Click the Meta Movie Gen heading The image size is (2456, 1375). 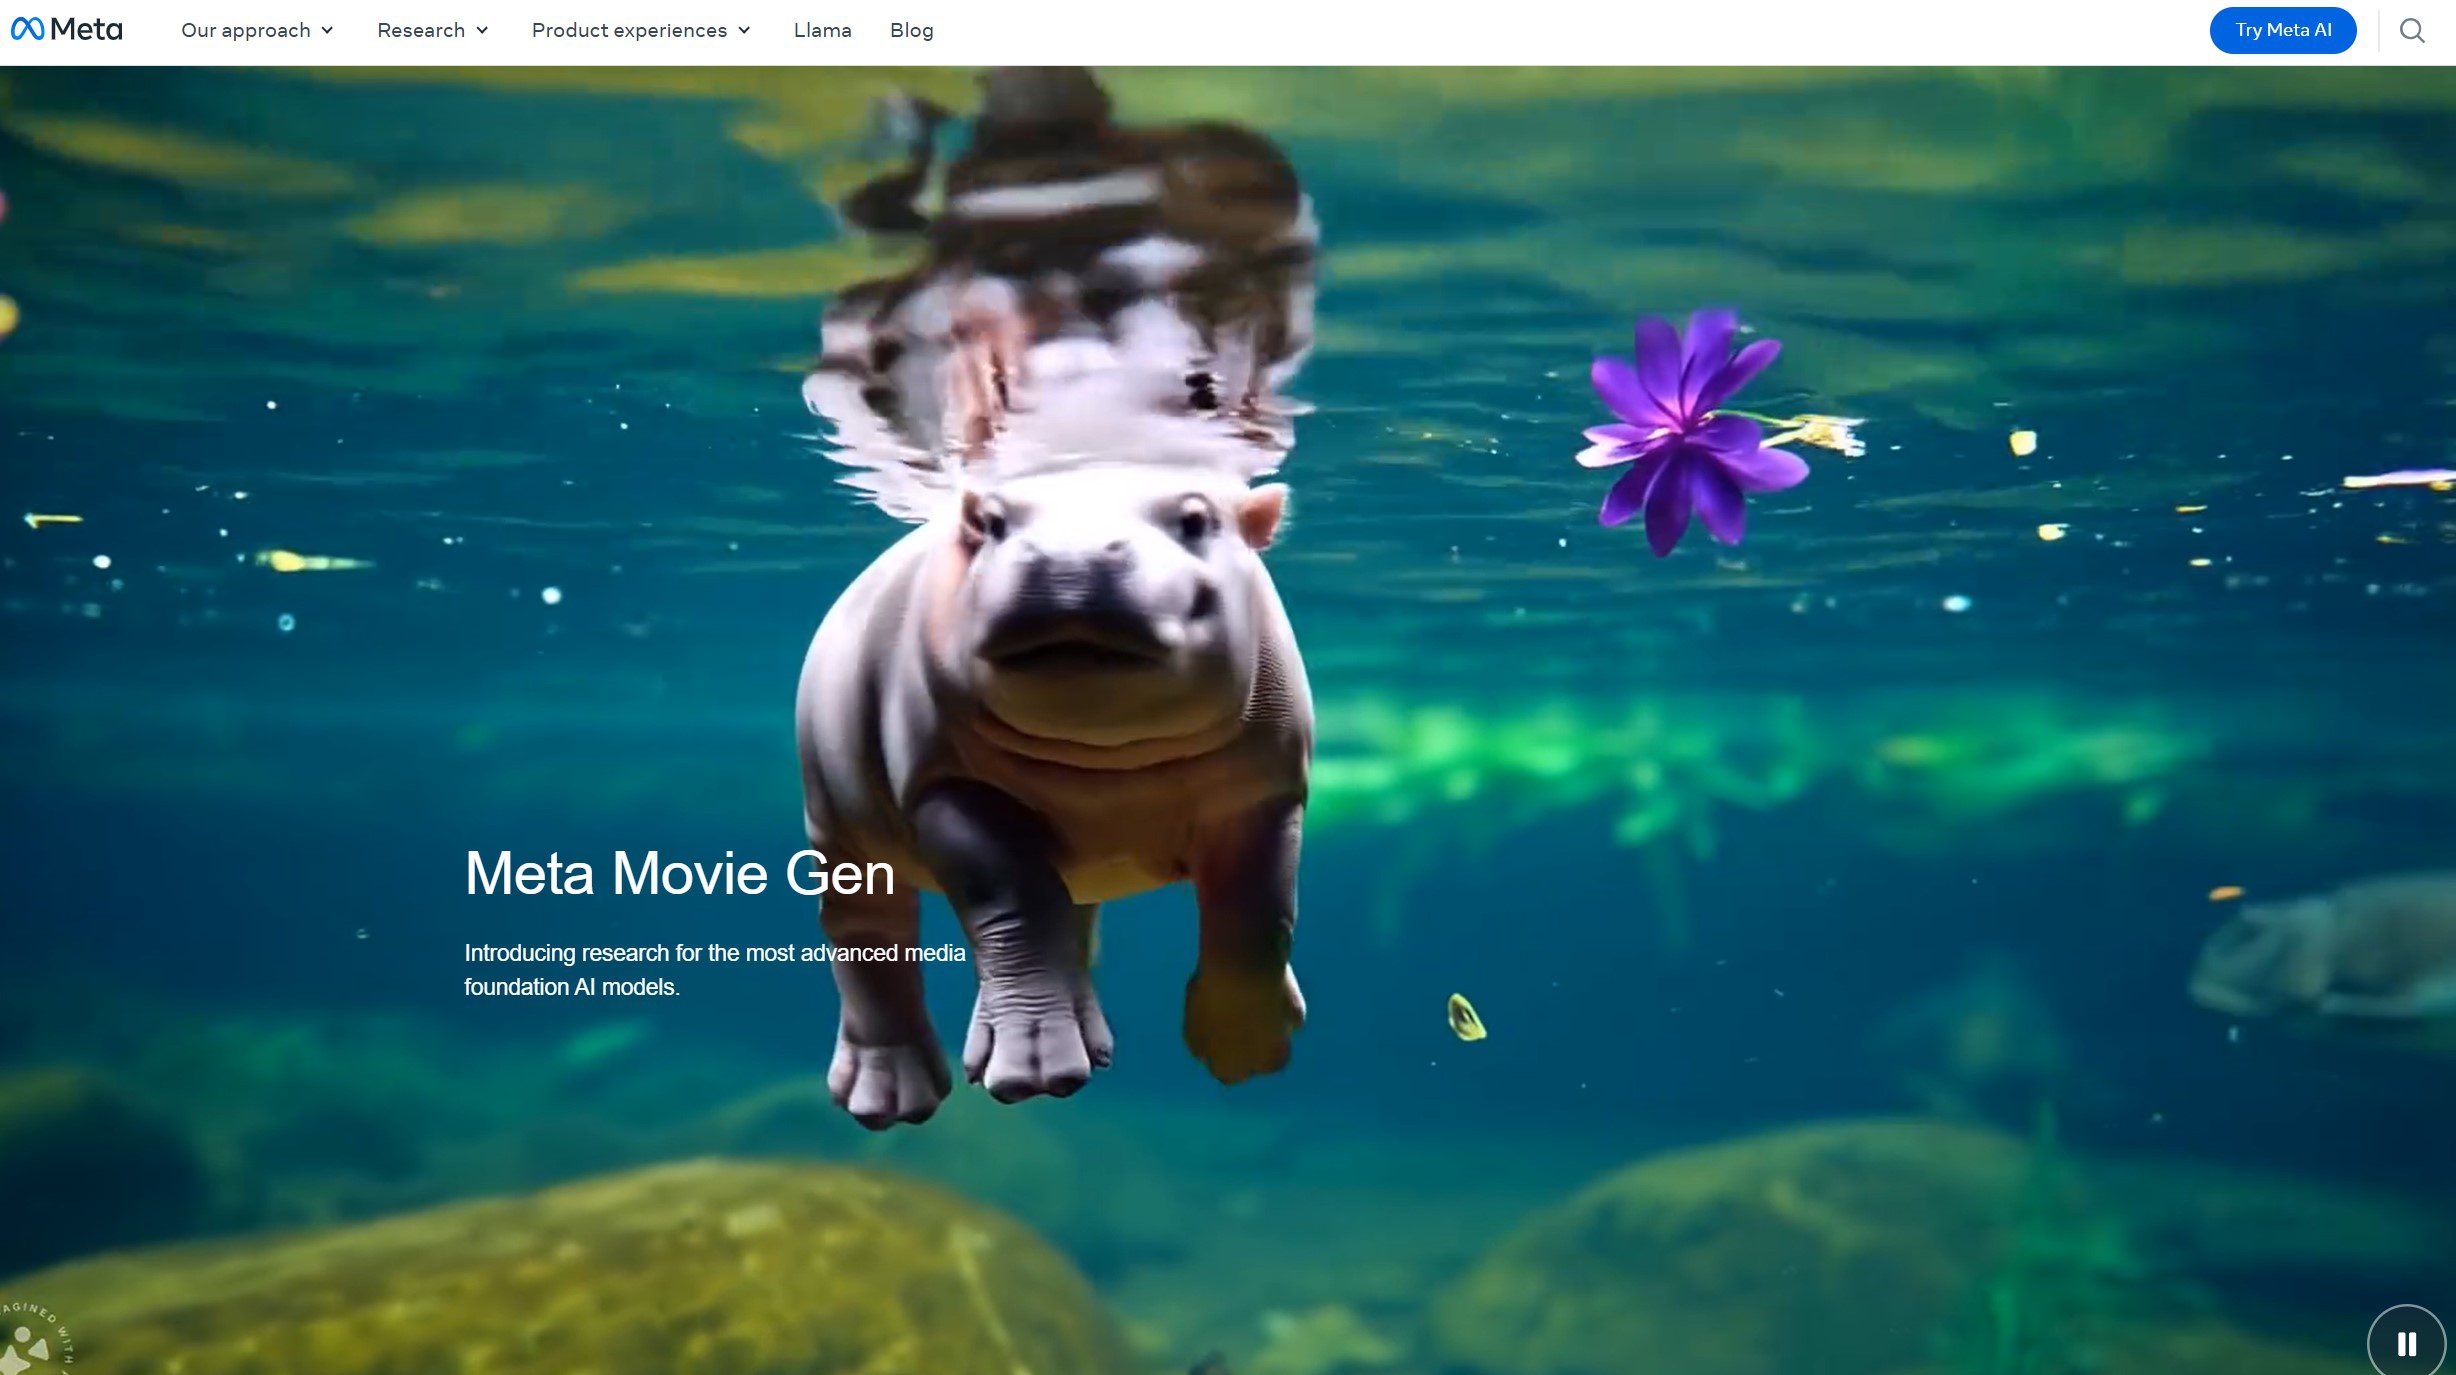point(679,873)
